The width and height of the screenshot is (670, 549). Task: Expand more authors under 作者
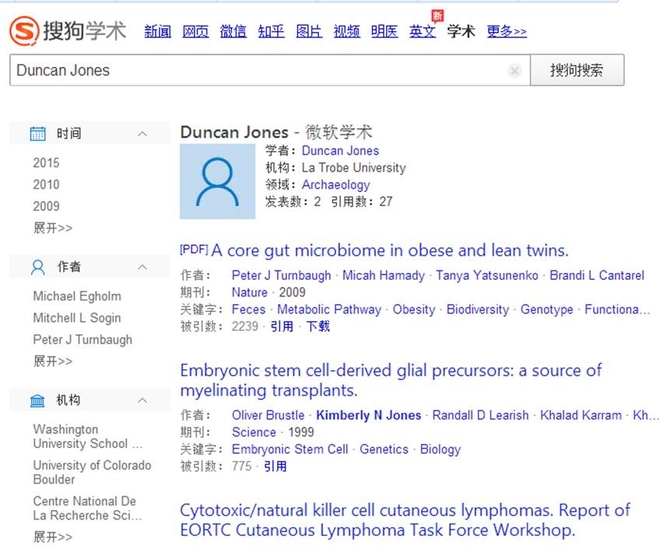[53, 361]
